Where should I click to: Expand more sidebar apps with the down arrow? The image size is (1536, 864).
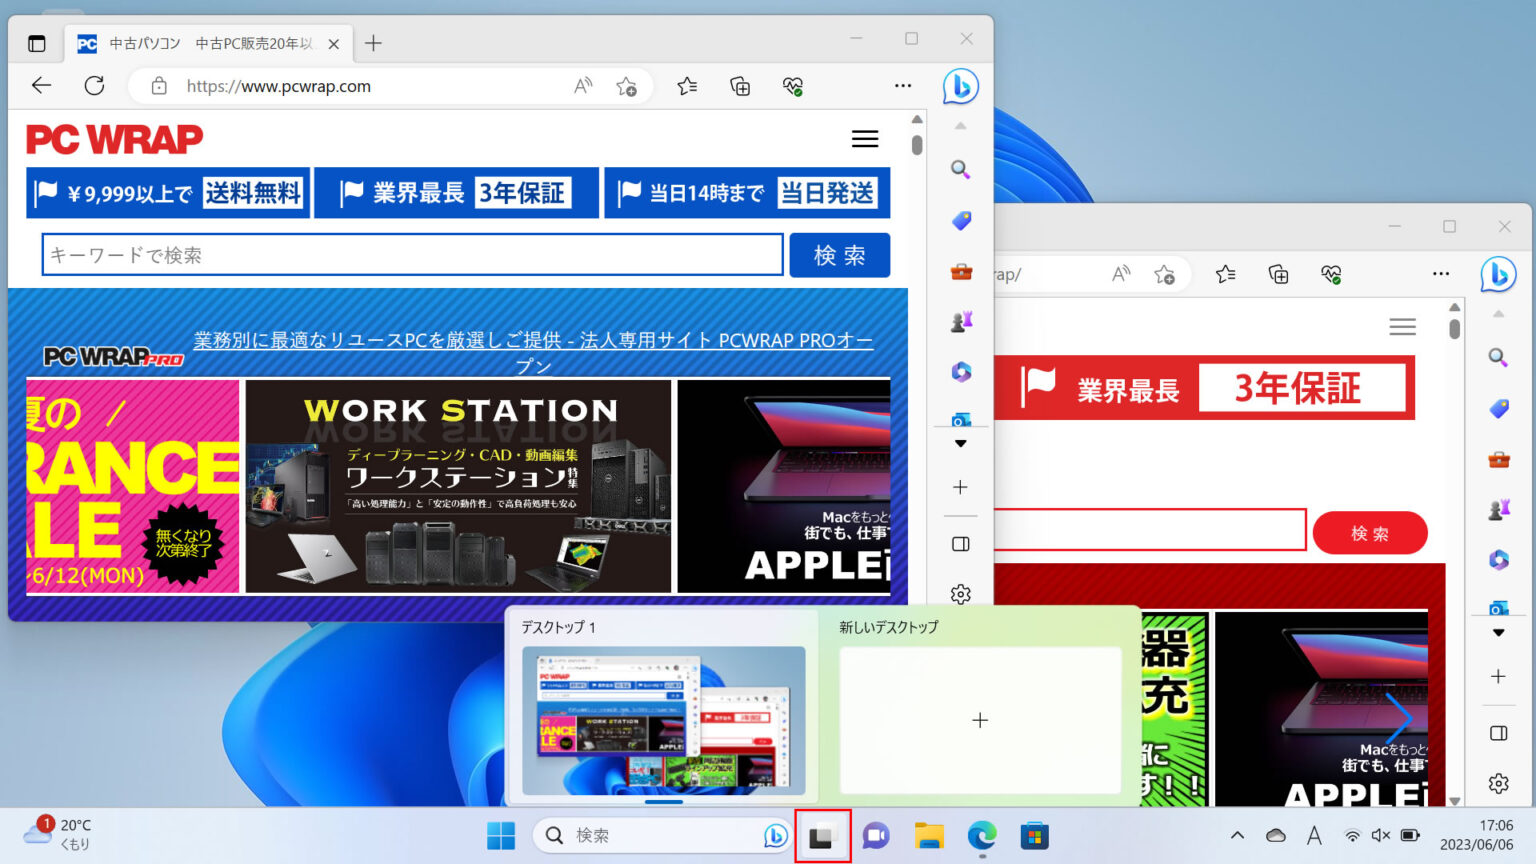(961, 444)
